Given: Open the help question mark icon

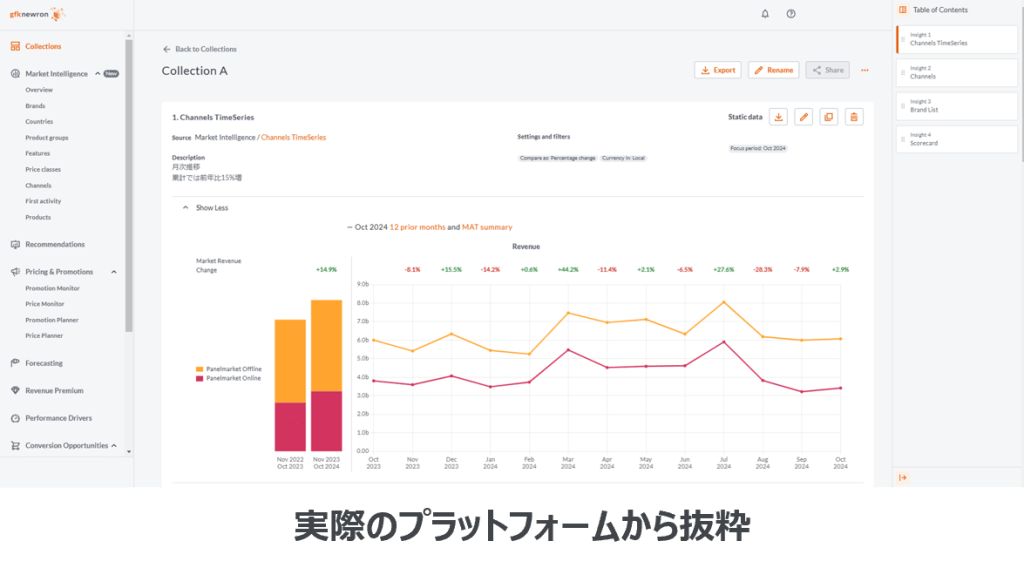Looking at the screenshot, I should pos(791,14).
